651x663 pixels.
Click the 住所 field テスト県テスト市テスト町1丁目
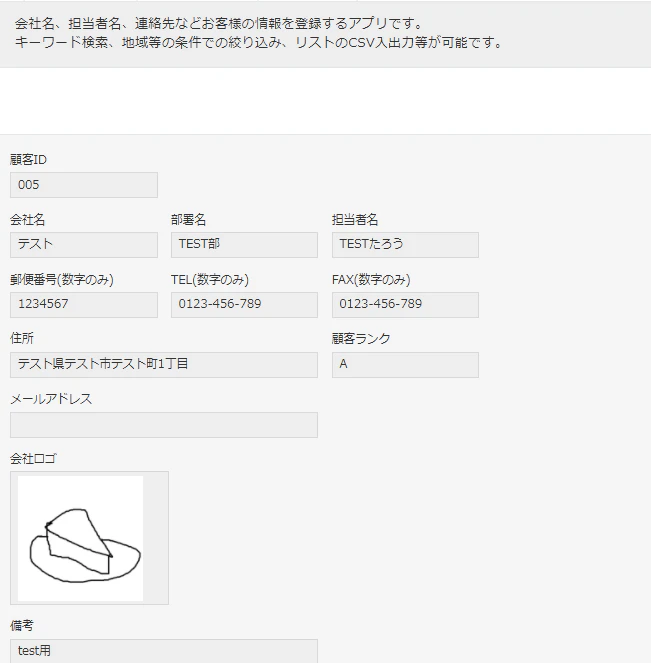pos(164,365)
